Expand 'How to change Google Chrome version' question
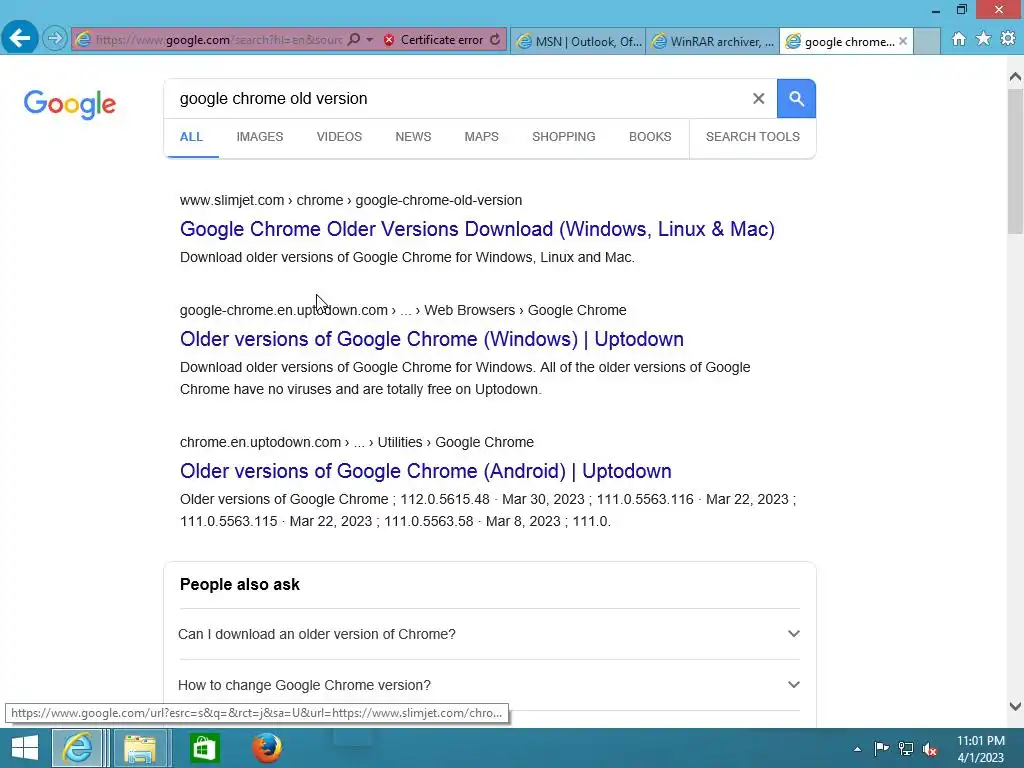Image resolution: width=1024 pixels, height=768 pixels. [489, 685]
